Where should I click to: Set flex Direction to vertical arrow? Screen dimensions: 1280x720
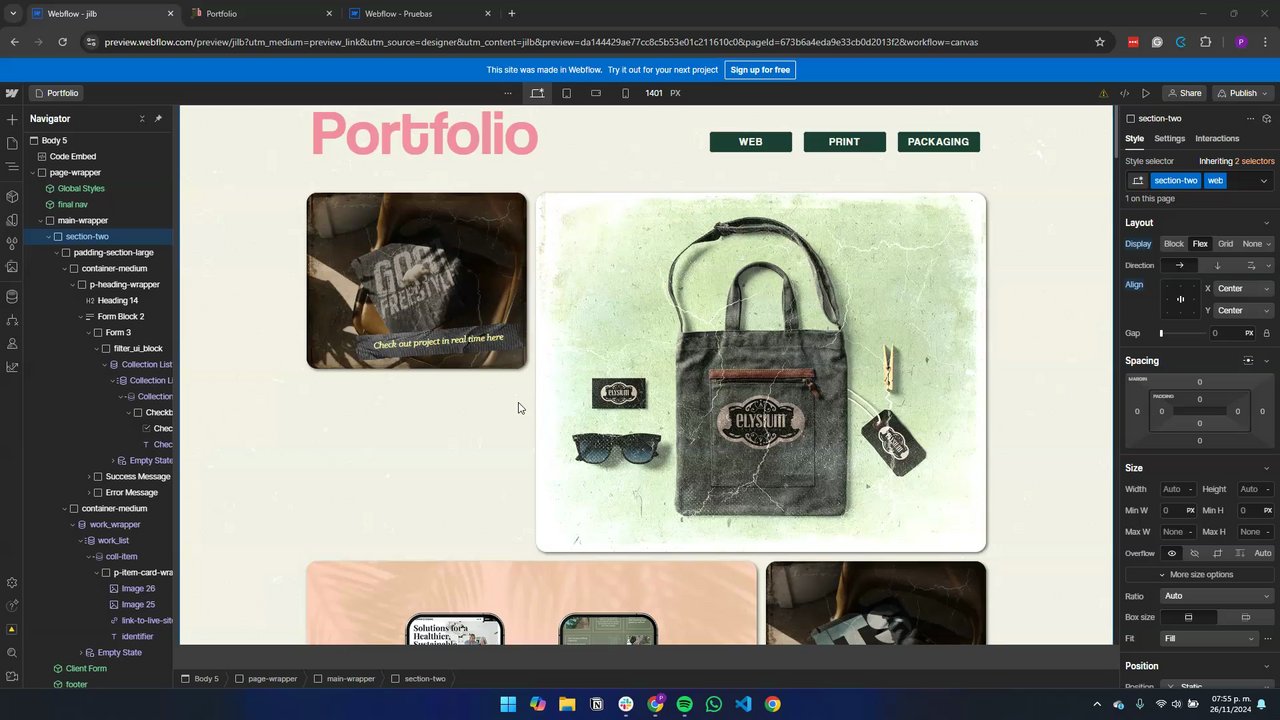[1217, 265]
